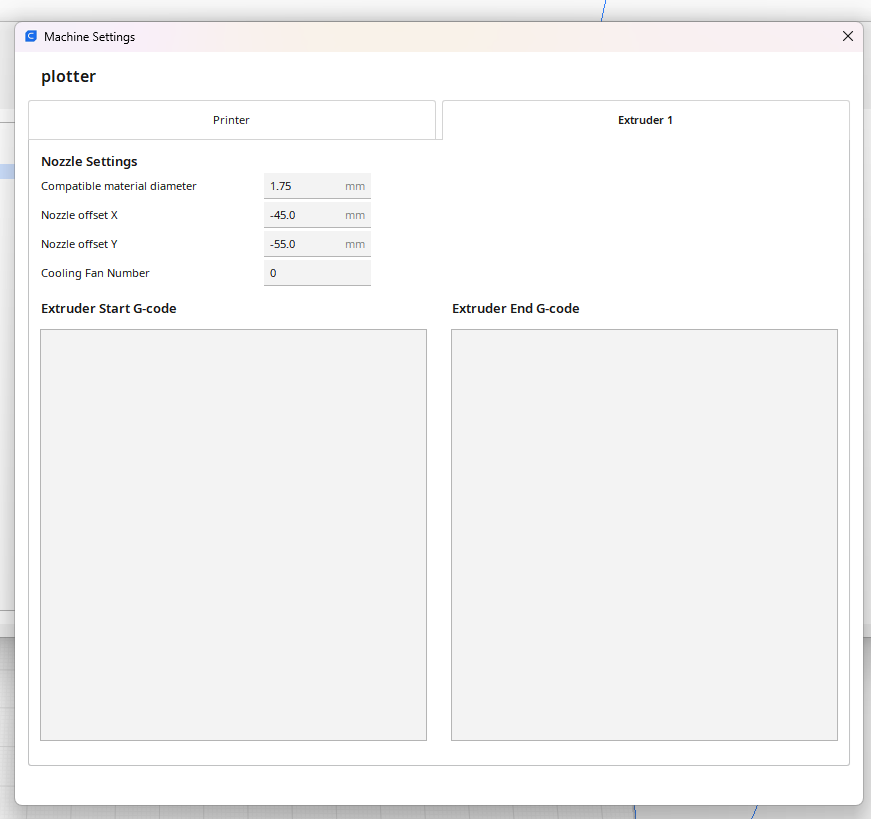
Task: Click the Nozzle offset Y label
Action: coord(80,244)
